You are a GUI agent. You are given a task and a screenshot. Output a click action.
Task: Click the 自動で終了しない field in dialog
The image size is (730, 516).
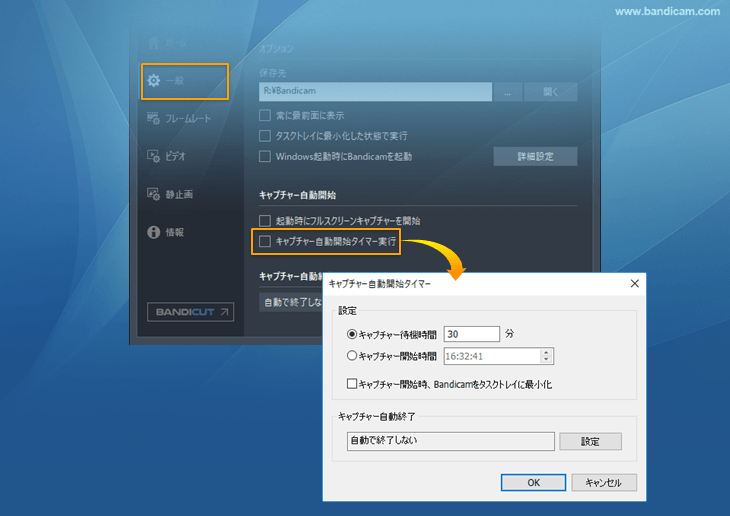451,441
